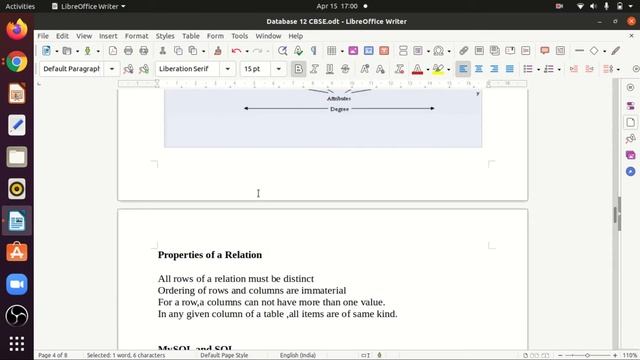Image resolution: width=640 pixels, height=360 pixels.
Task: Click the vertical document scrollbar
Action: 616,213
